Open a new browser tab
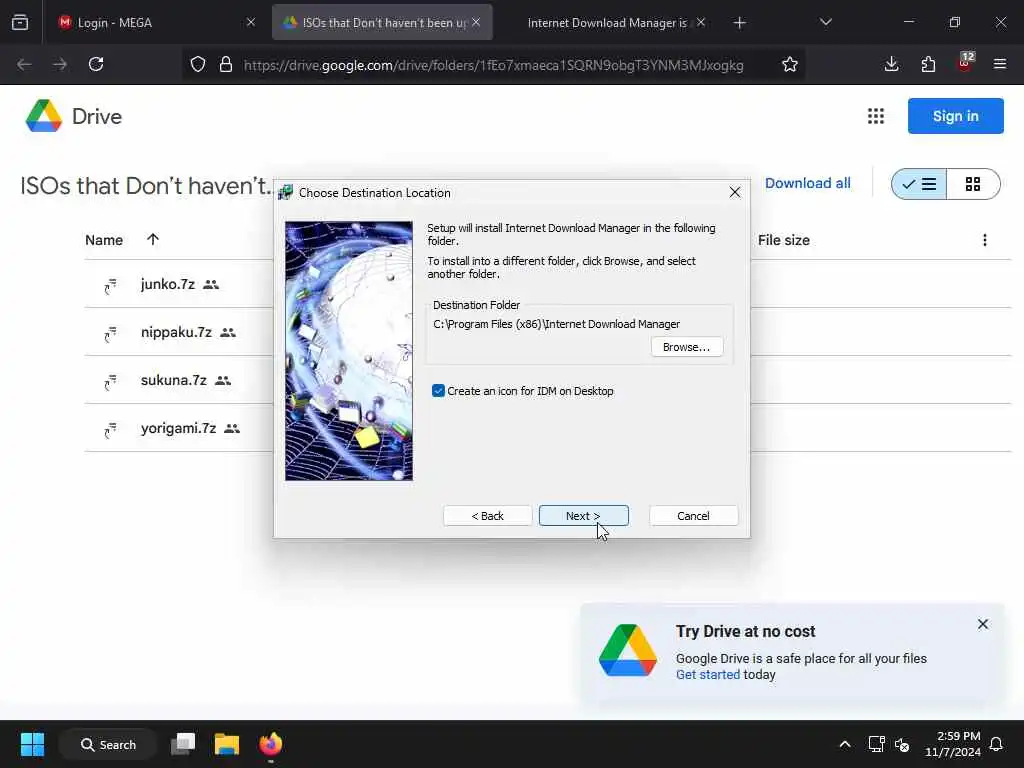The height and width of the screenshot is (768, 1024). (x=739, y=23)
